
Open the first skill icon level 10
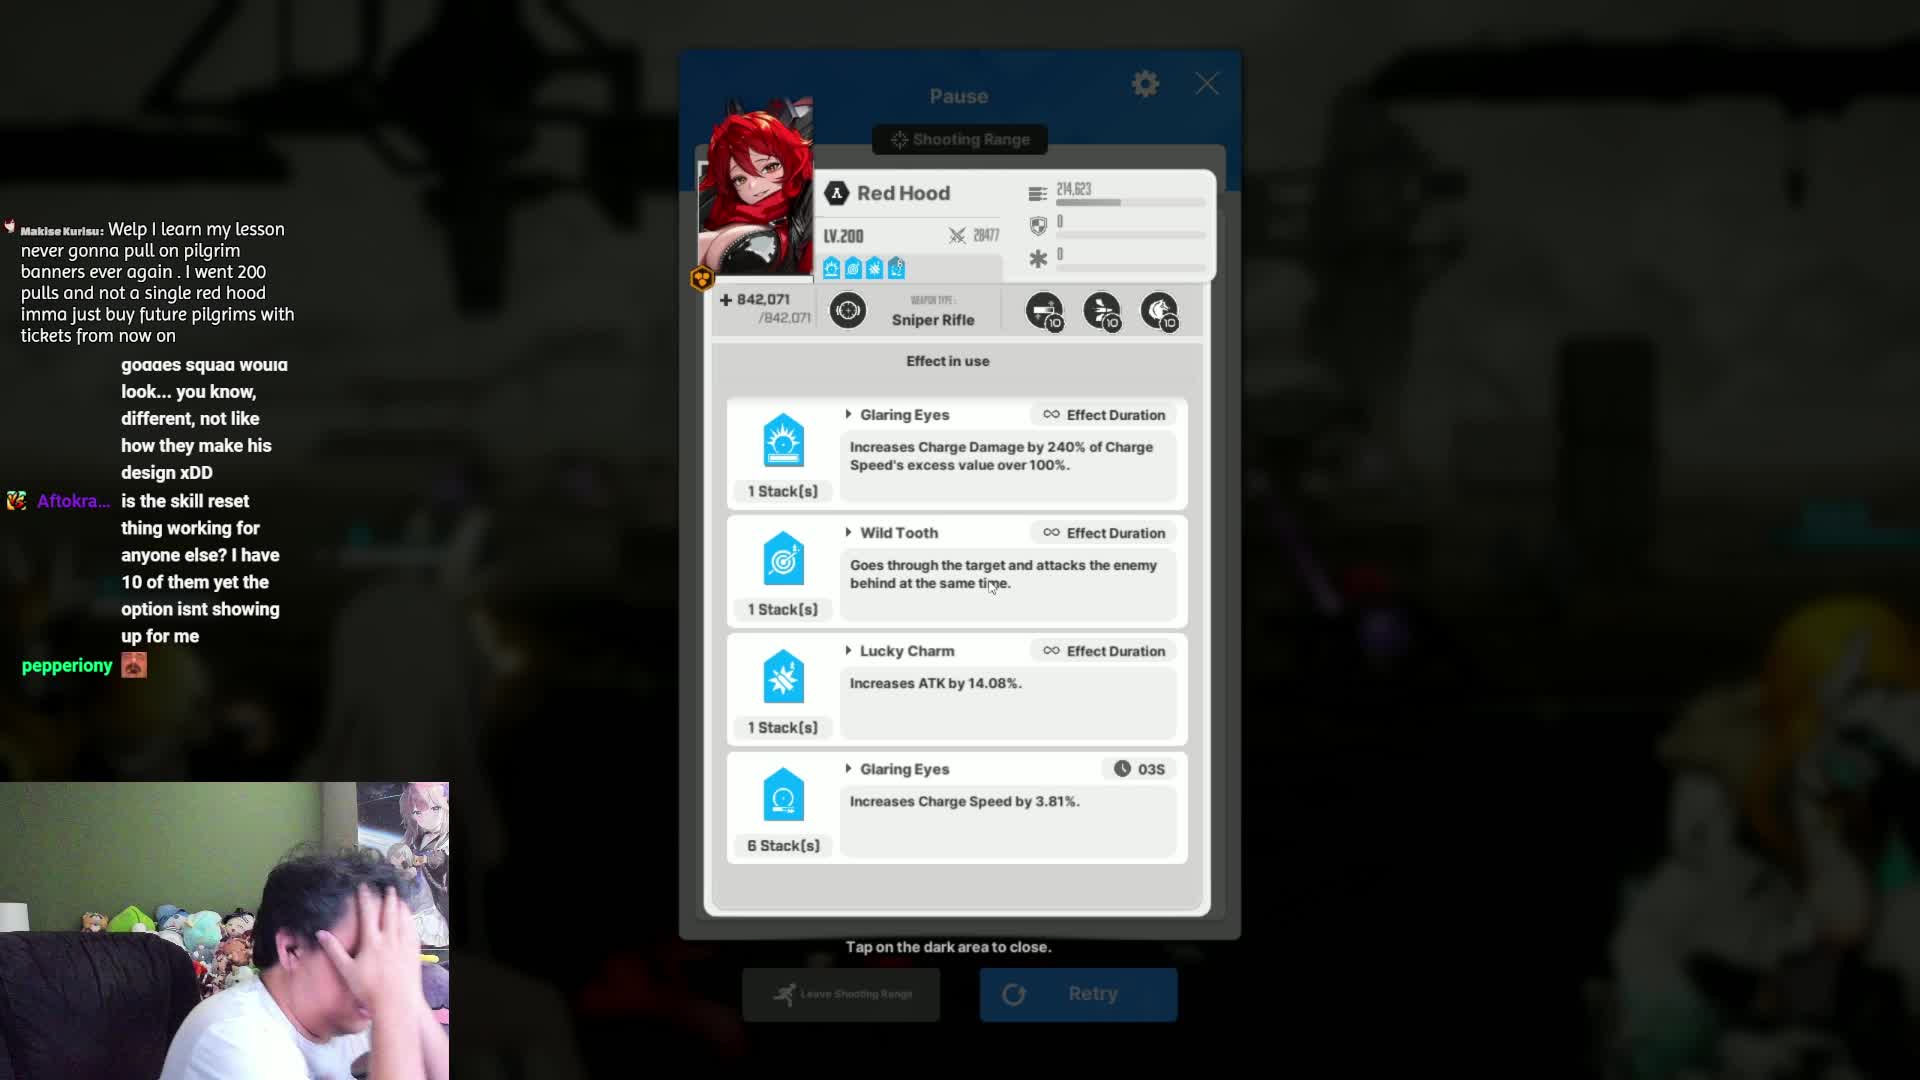tap(1045, 311)
